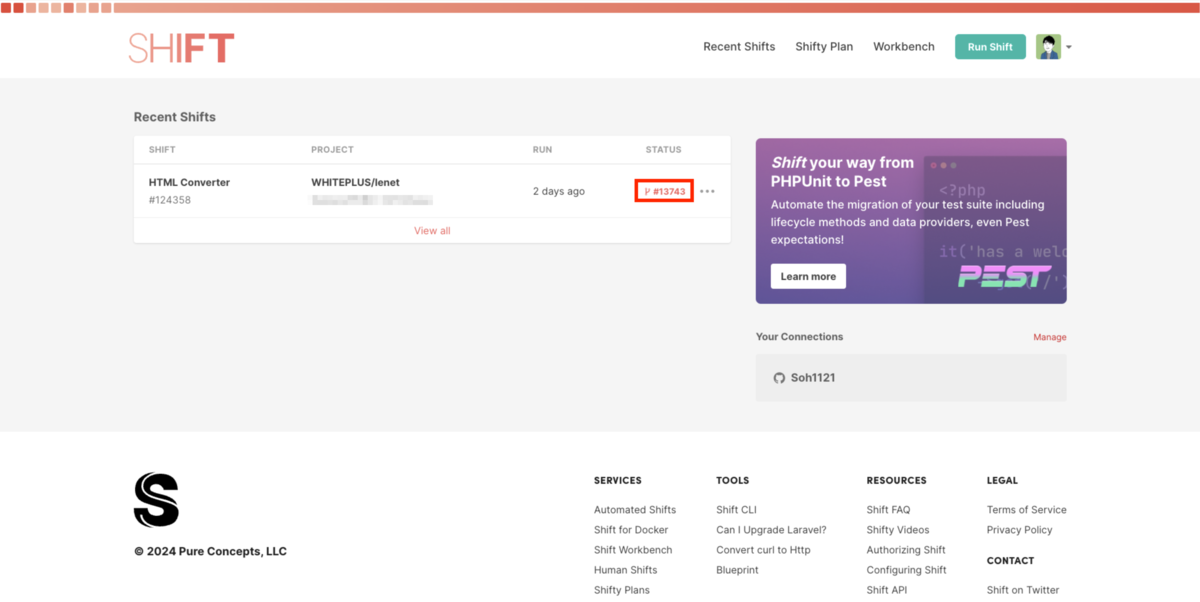This screenshot has width=1200, height=602.
Task: Open Recent Shifts in top navigation
Action: coord(739,47)
